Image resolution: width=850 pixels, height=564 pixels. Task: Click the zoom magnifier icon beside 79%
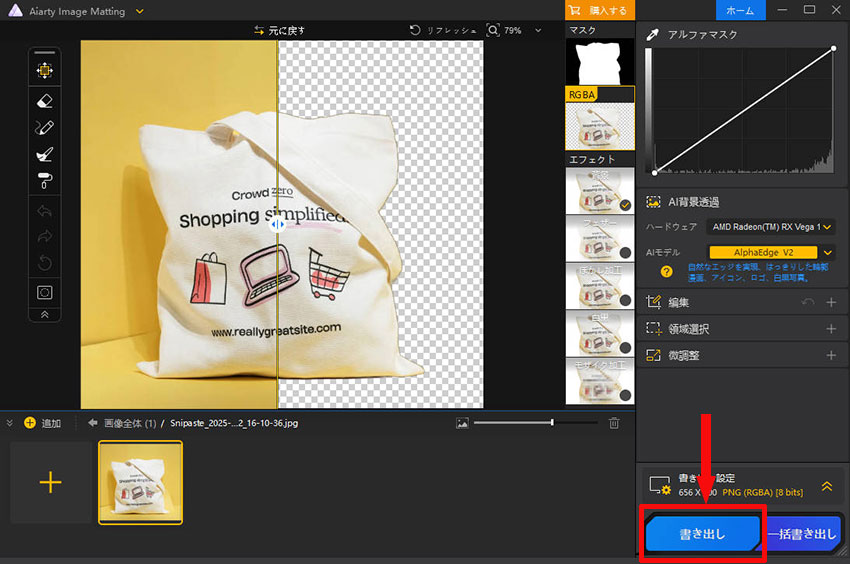[492, 31]
